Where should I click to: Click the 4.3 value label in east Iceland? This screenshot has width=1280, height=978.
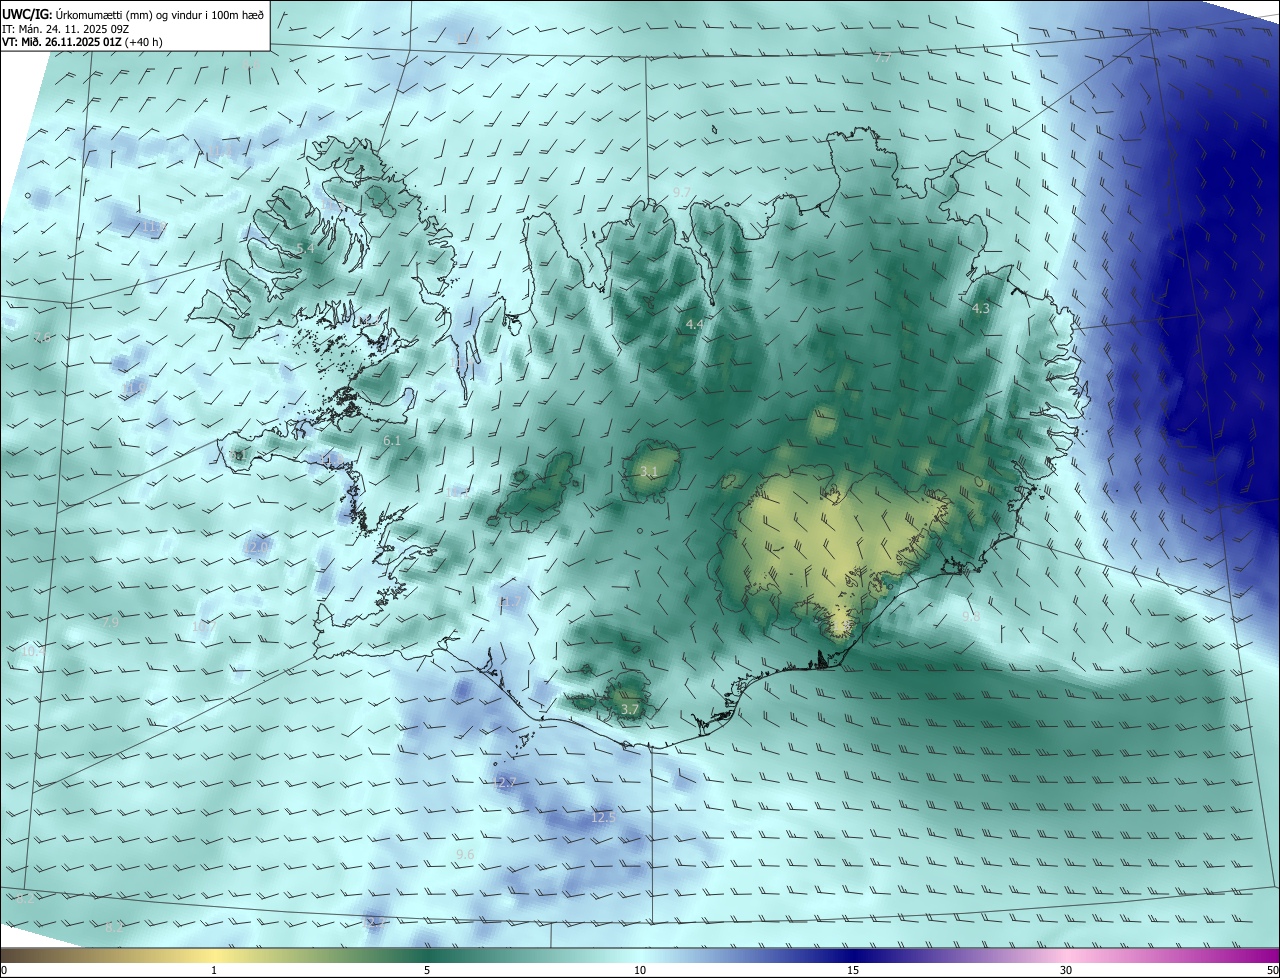tap(981, 309)
